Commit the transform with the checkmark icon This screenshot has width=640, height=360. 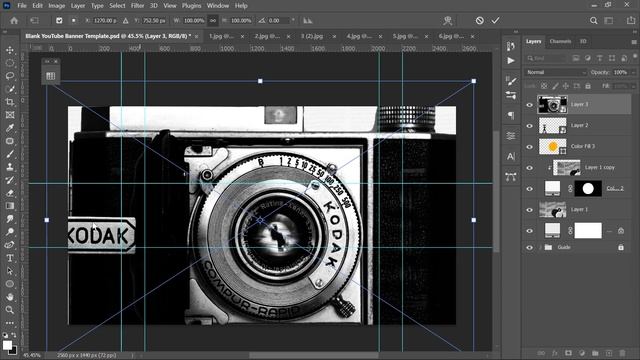point(495,20)
